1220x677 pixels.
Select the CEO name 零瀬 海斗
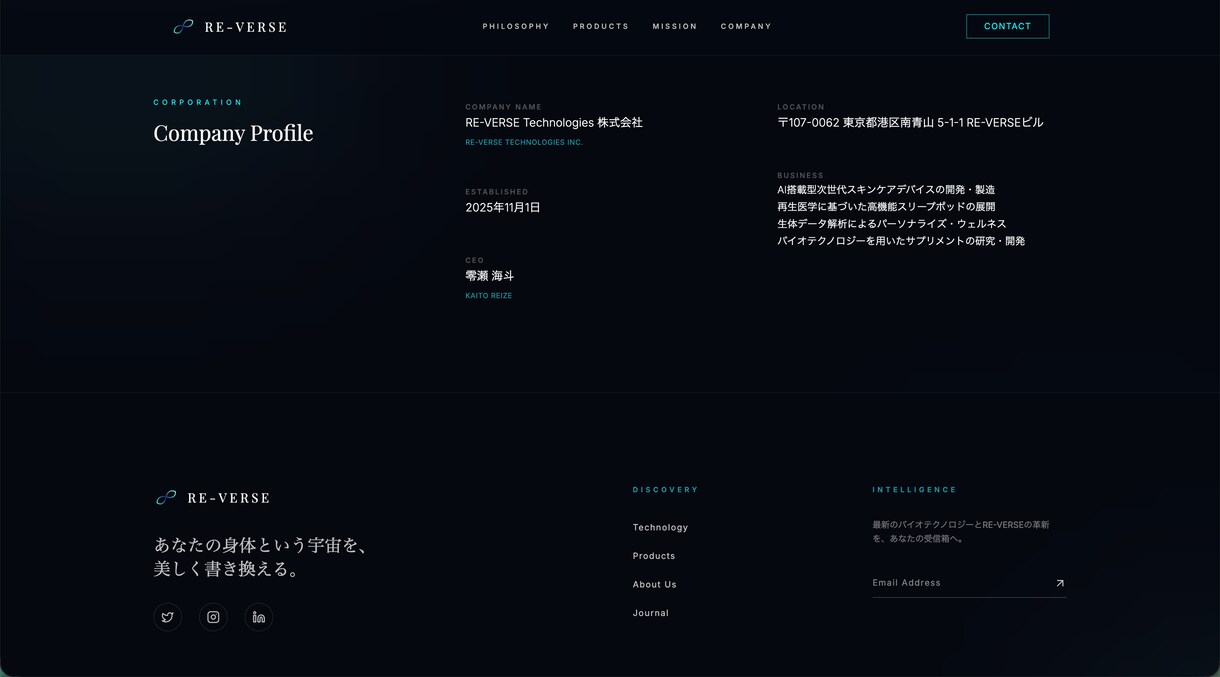point(490,276)
